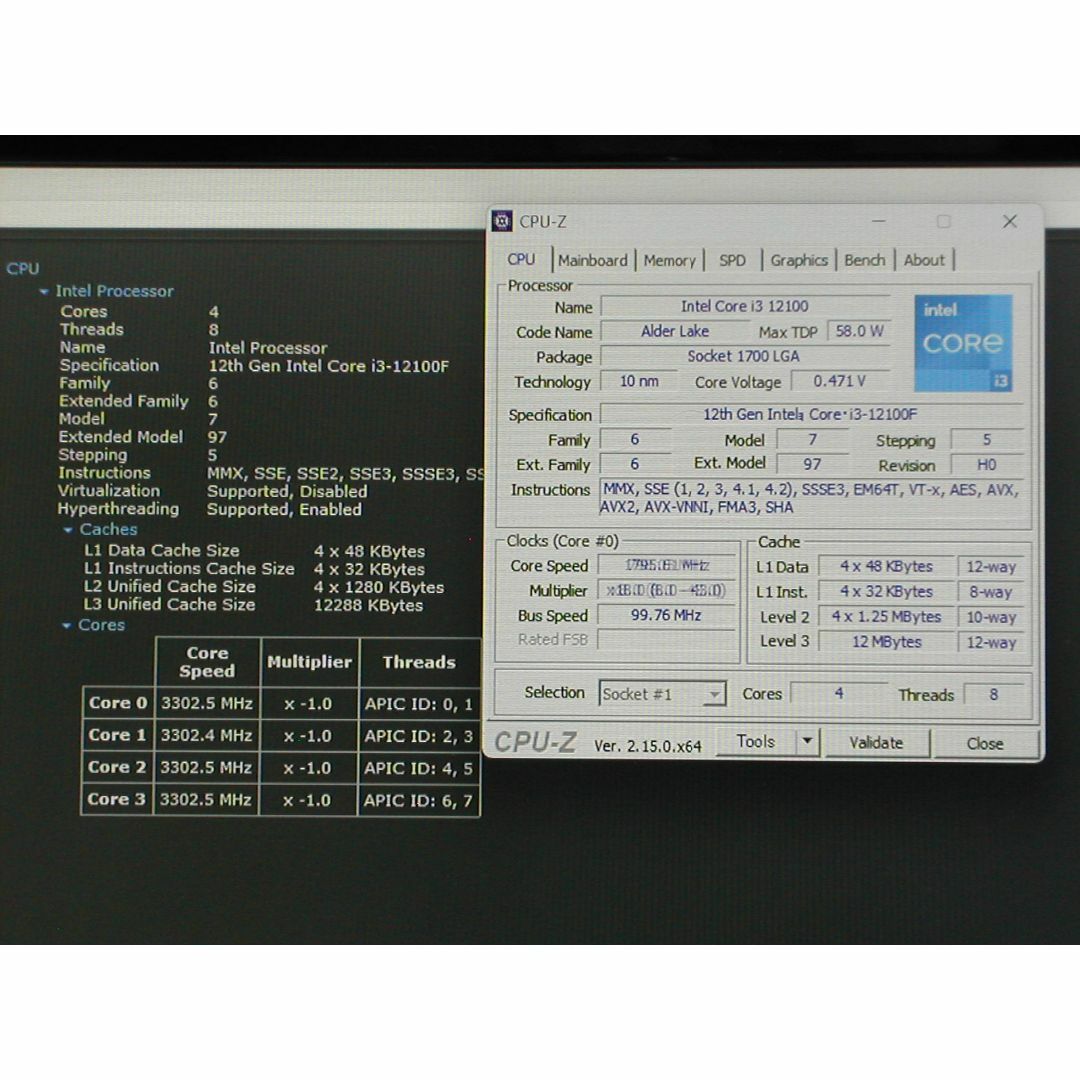
Task: Click the Instructions row in the left window
Action: (271, 473)
